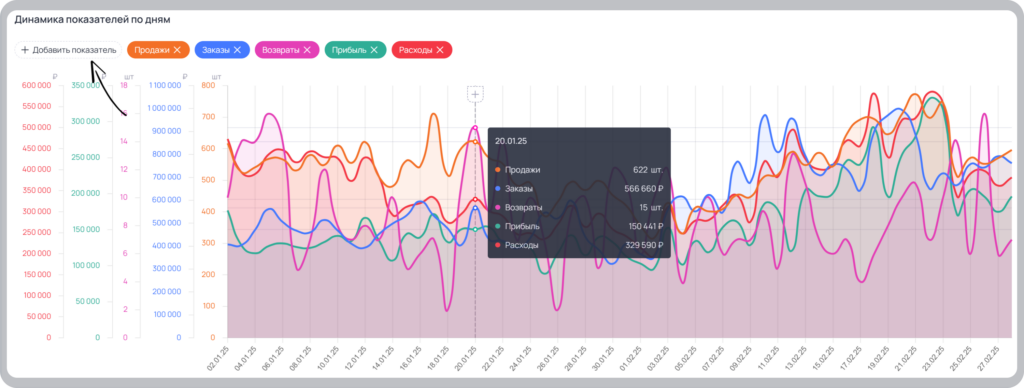Click the green 200 000 axis value

86,193
